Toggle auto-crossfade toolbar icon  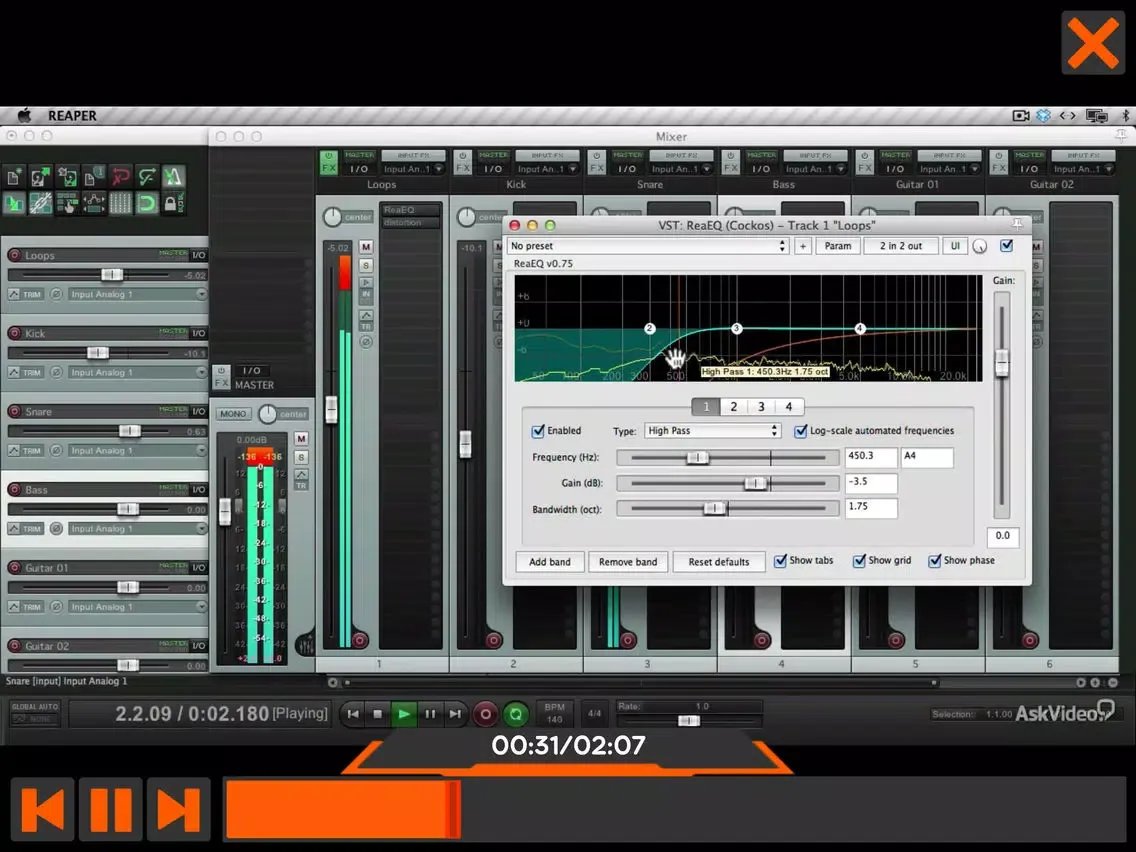tap(14, 204)
